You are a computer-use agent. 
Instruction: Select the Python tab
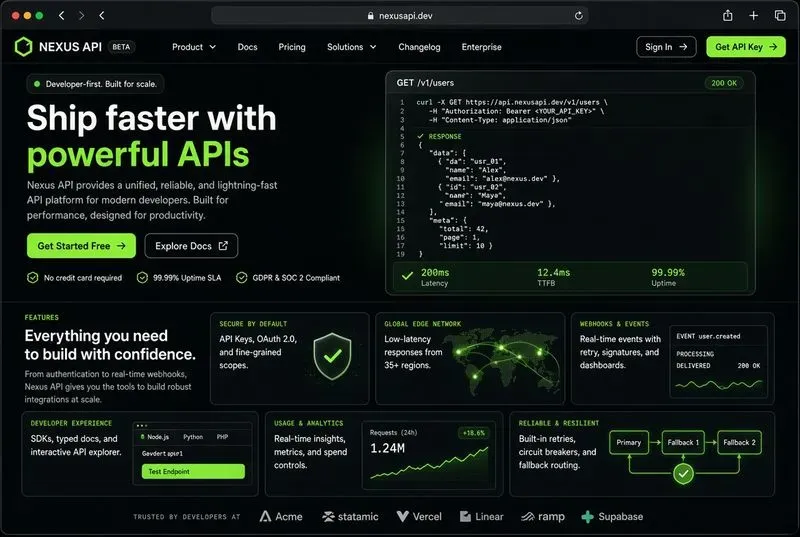193,437
